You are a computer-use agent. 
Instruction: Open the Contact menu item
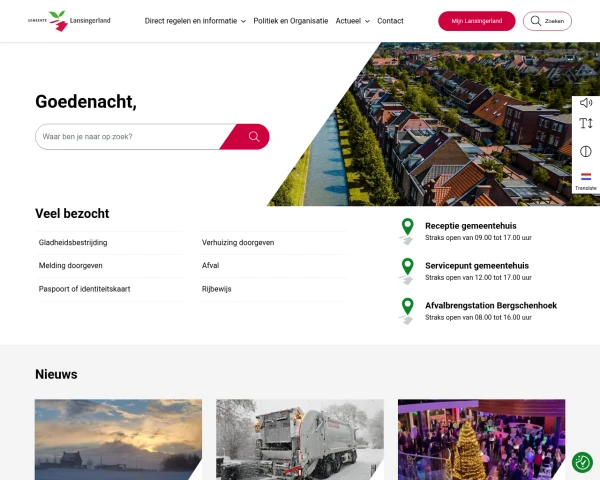click(390, 21)
